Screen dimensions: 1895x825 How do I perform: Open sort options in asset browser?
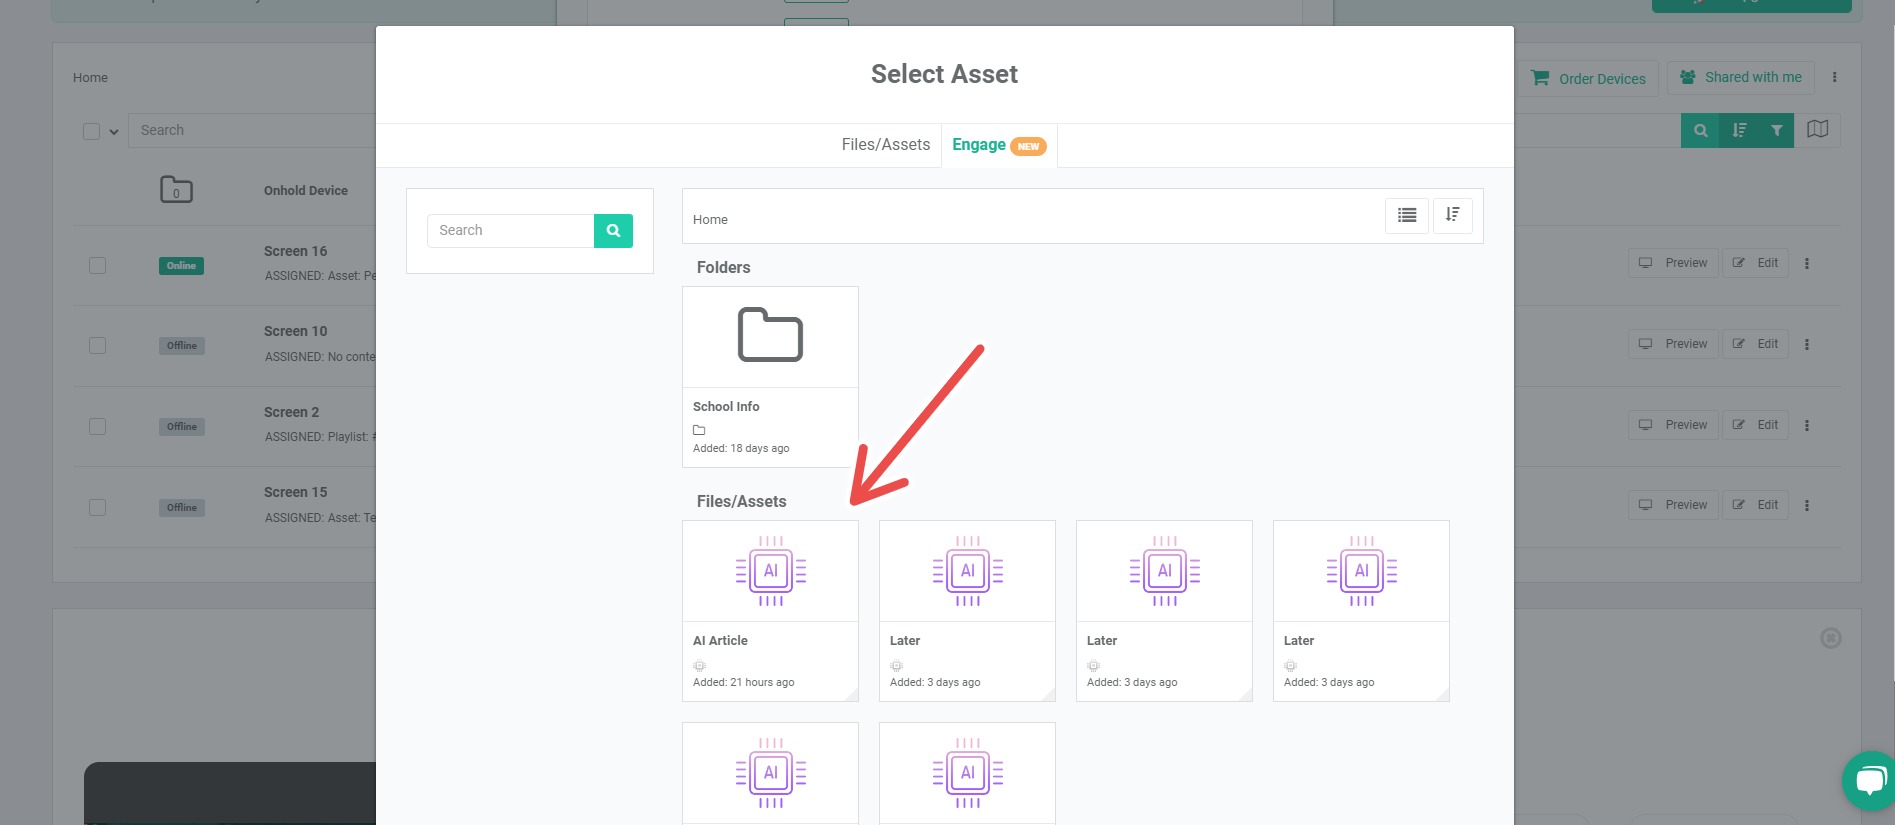[1453, 215]
